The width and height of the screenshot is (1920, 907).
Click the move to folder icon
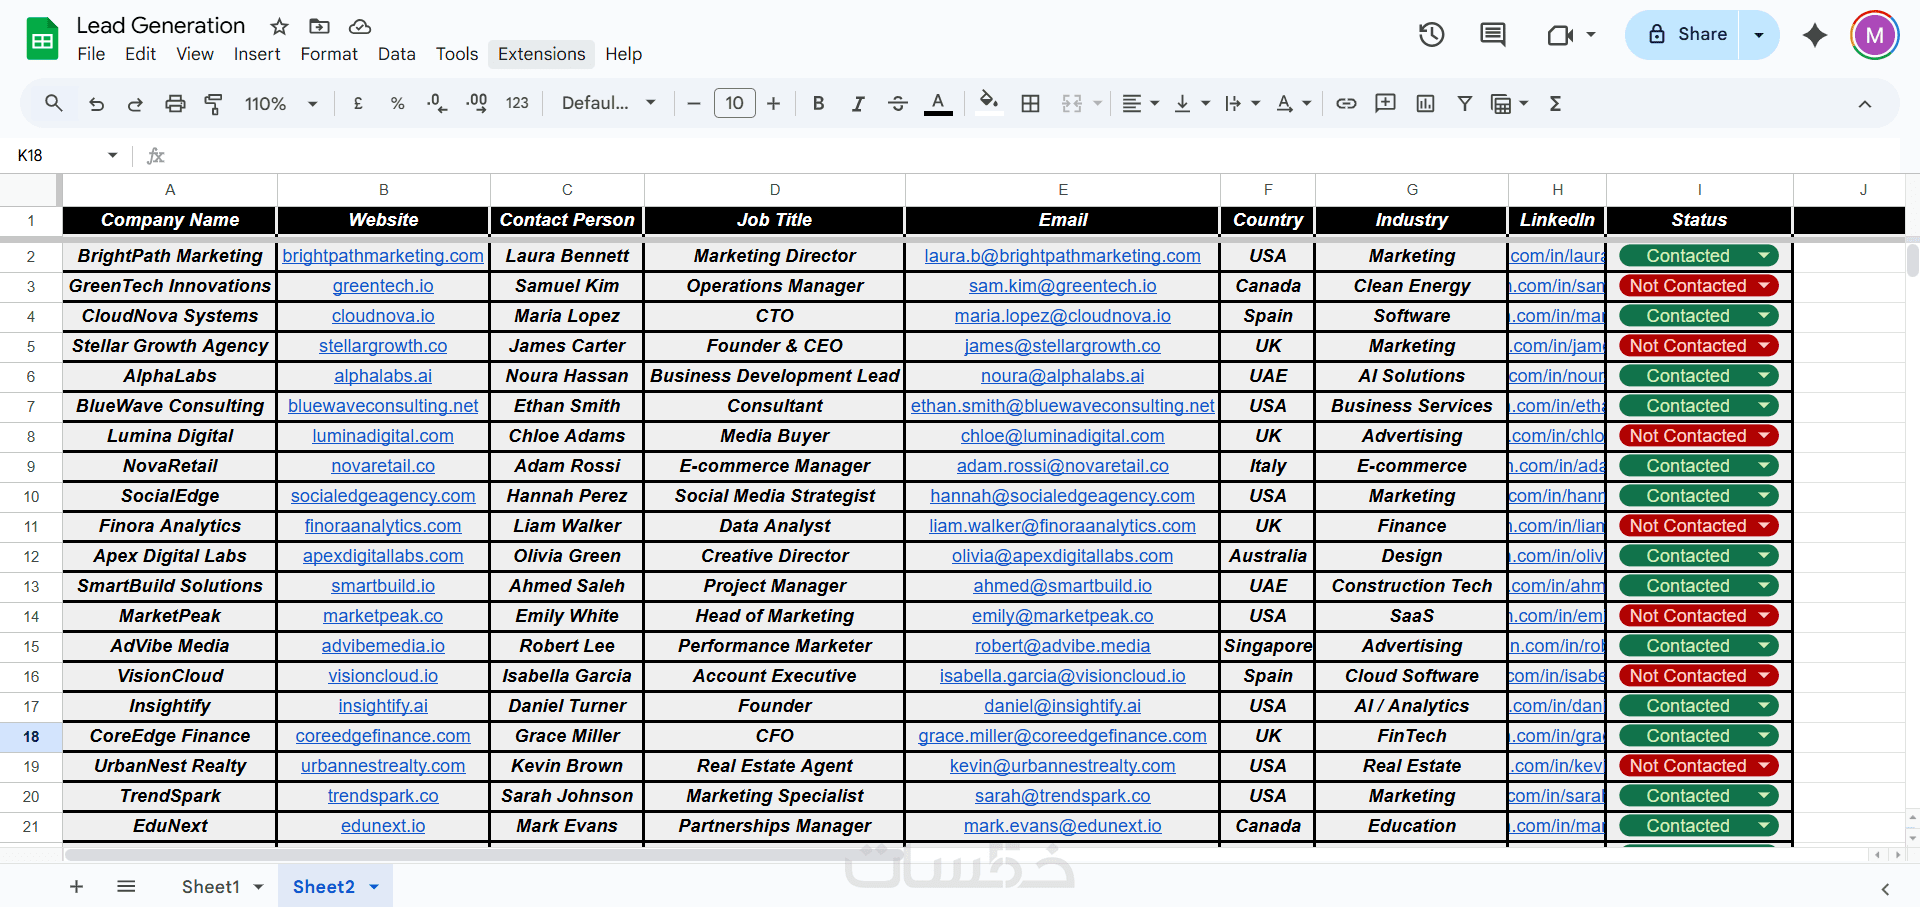319,26
